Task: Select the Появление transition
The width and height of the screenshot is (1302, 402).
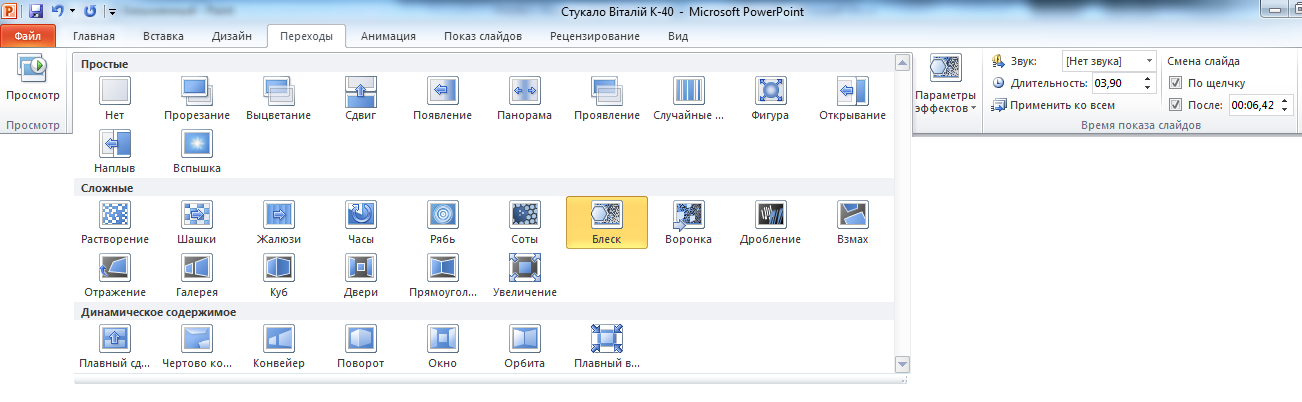Action: coord(442,99)
